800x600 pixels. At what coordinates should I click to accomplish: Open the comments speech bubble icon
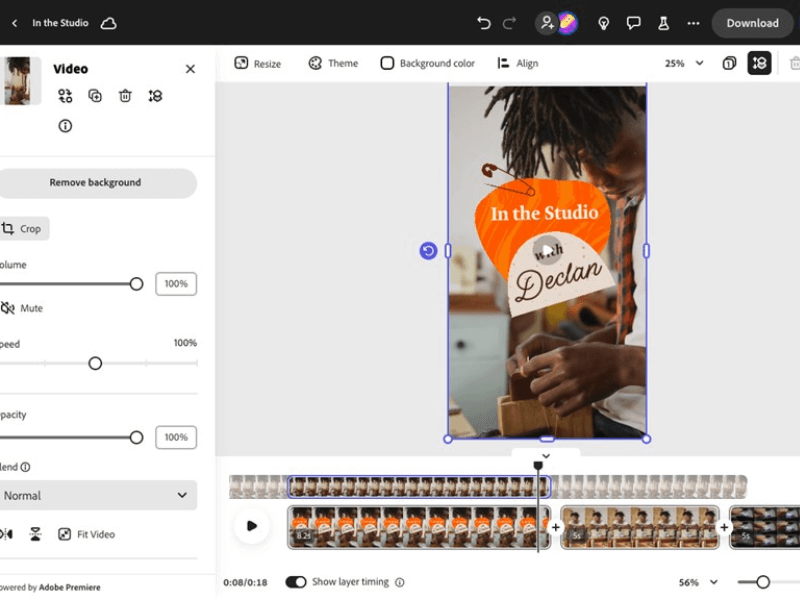coord(633,23)
